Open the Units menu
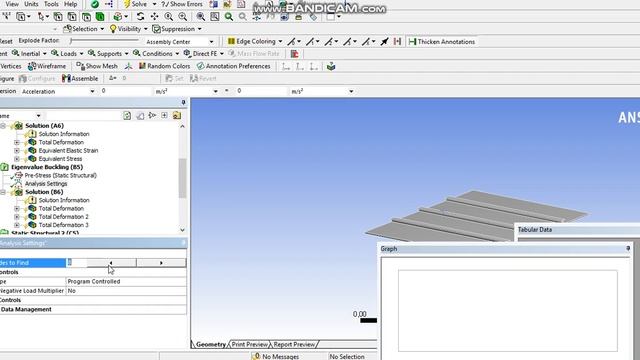 (x=31, y=4)
